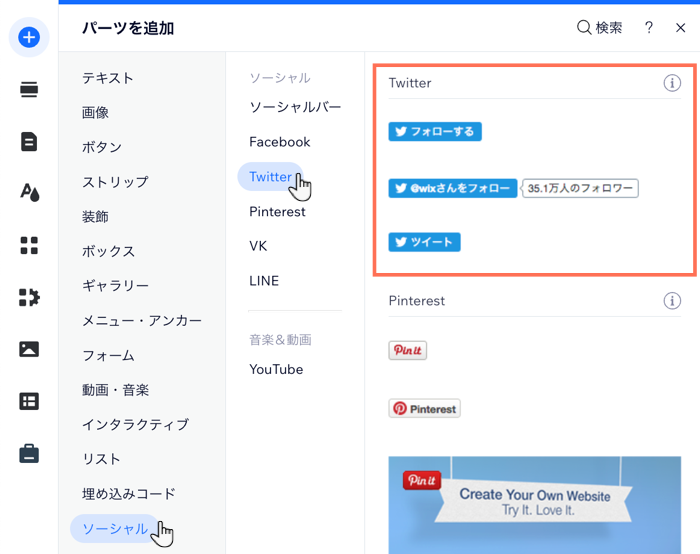This screenshot has height=554, width=700.
Task: Select the 画像 category
Action: coord(95,112)
